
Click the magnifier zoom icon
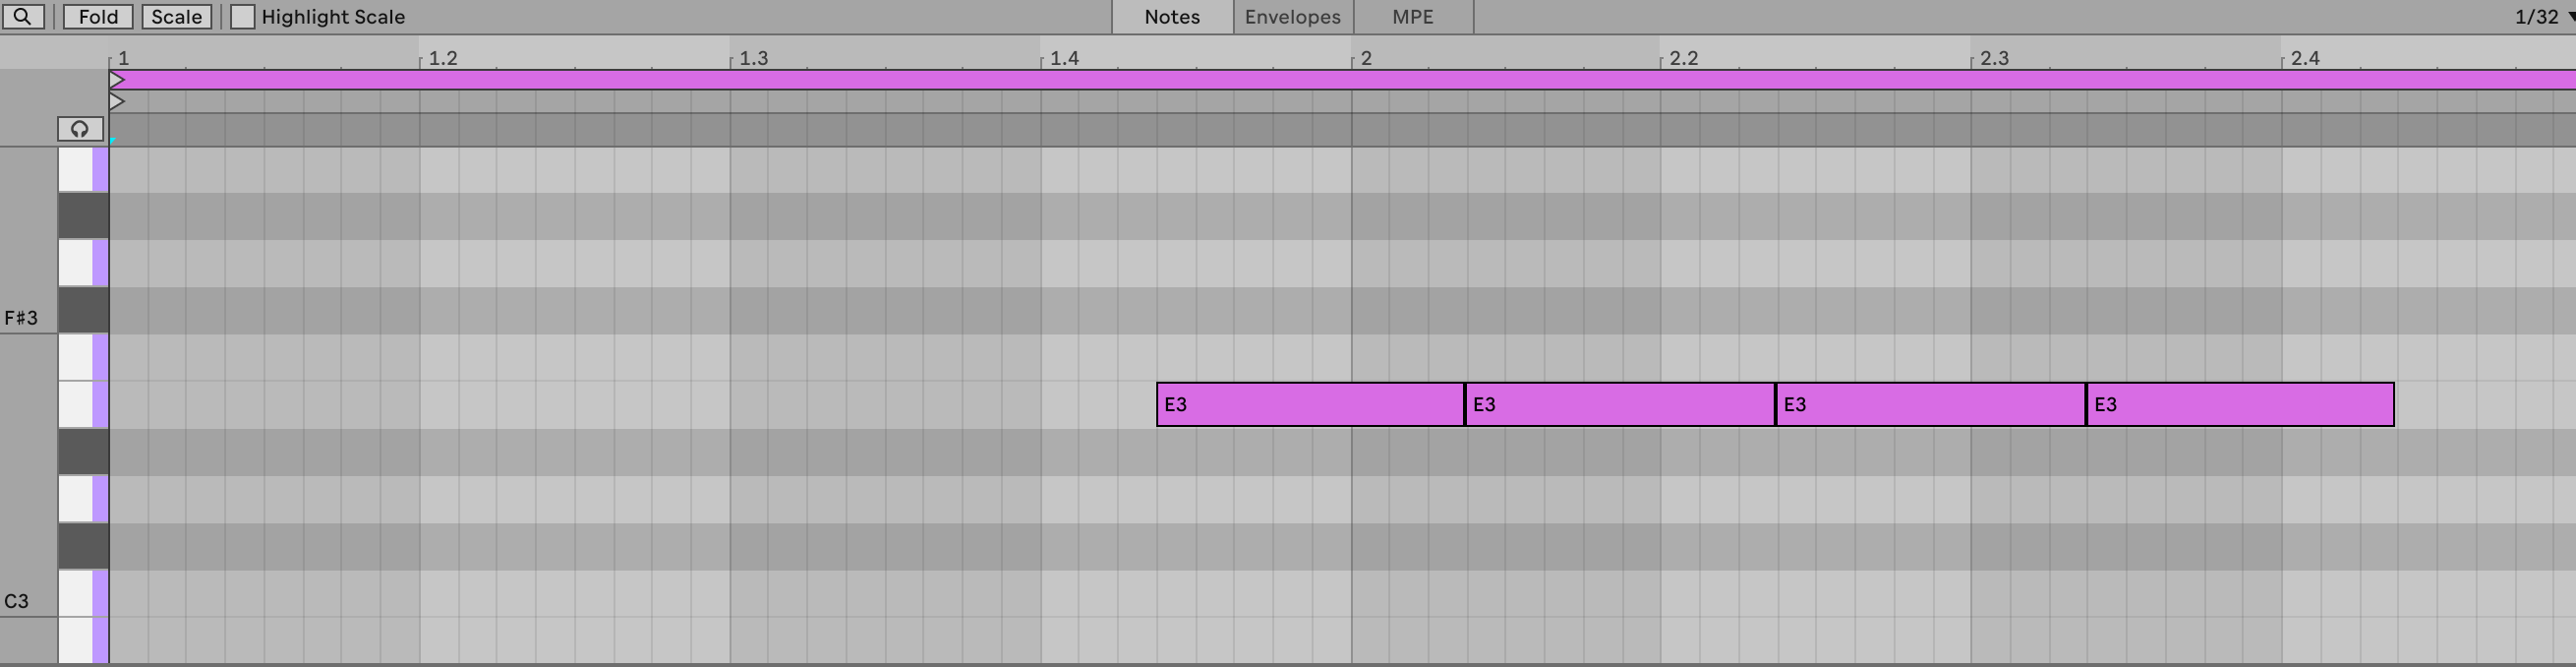[x=22, y=17]
